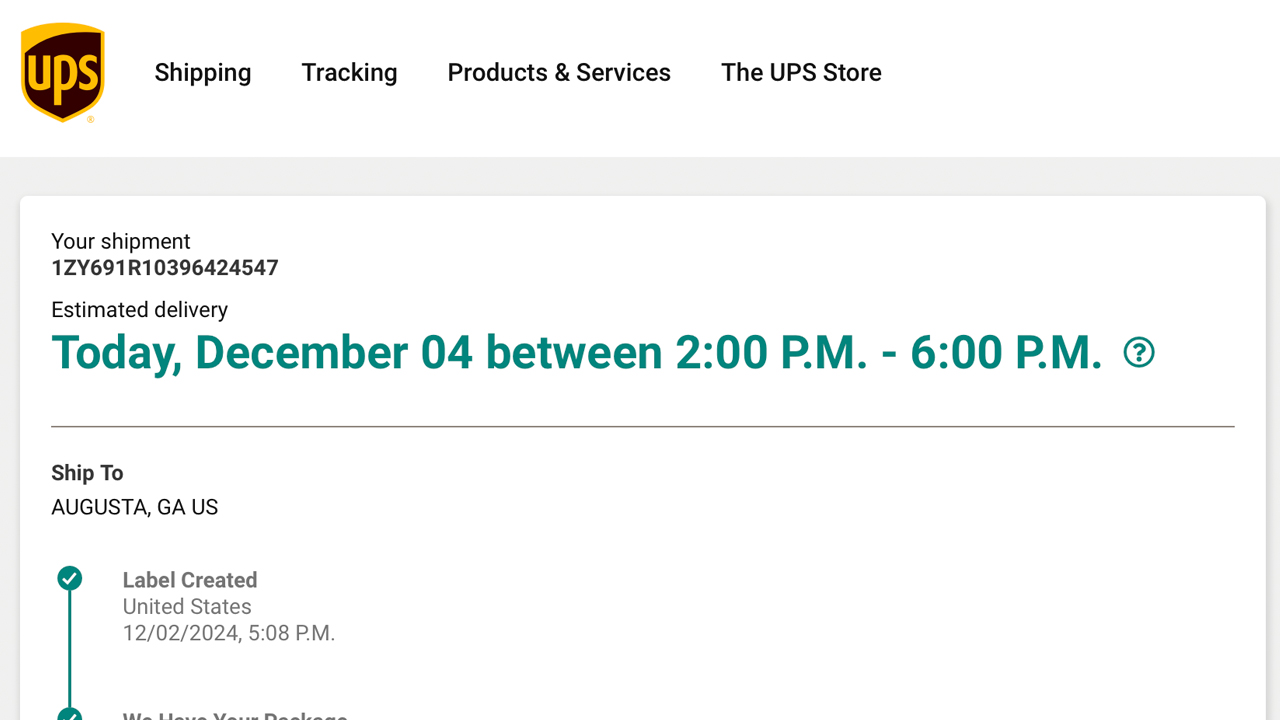This screenshot has height=720, width=1280.
Task: Click the estimated delivery help question mark icon
Action: (1139, 352)
